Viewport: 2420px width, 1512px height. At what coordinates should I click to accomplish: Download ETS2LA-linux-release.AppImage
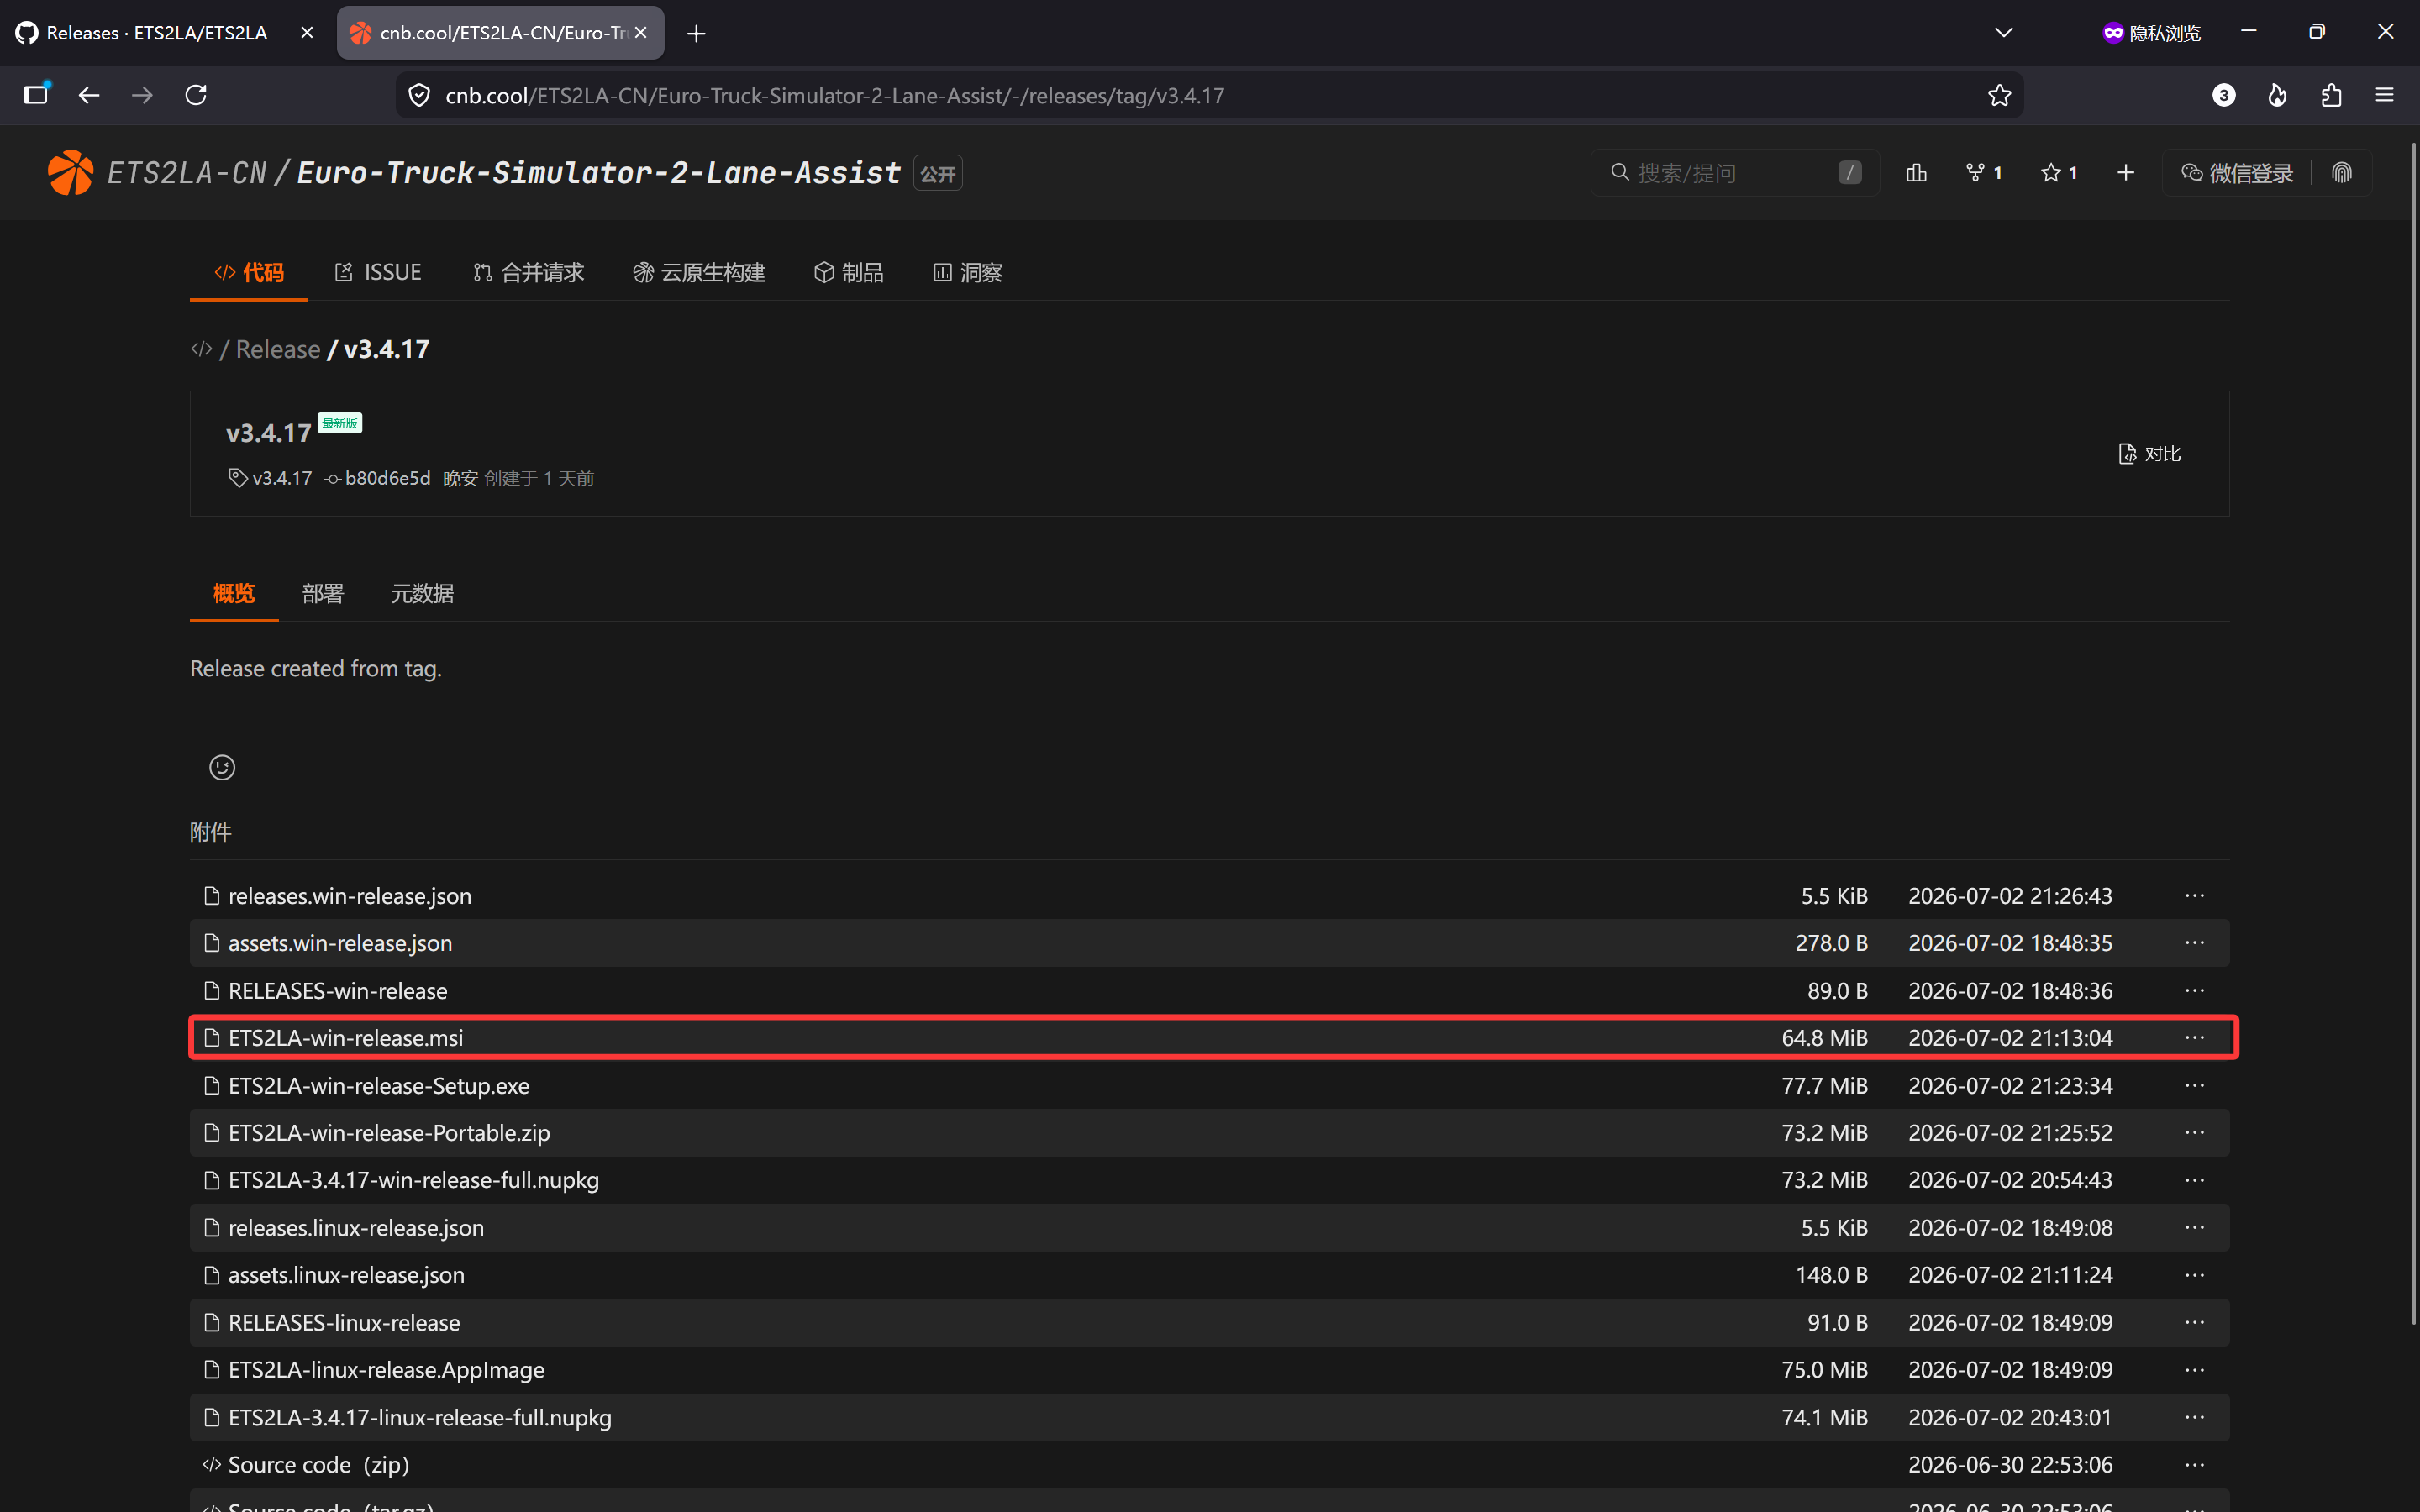pyautogui.click(x=386, y=1370)
